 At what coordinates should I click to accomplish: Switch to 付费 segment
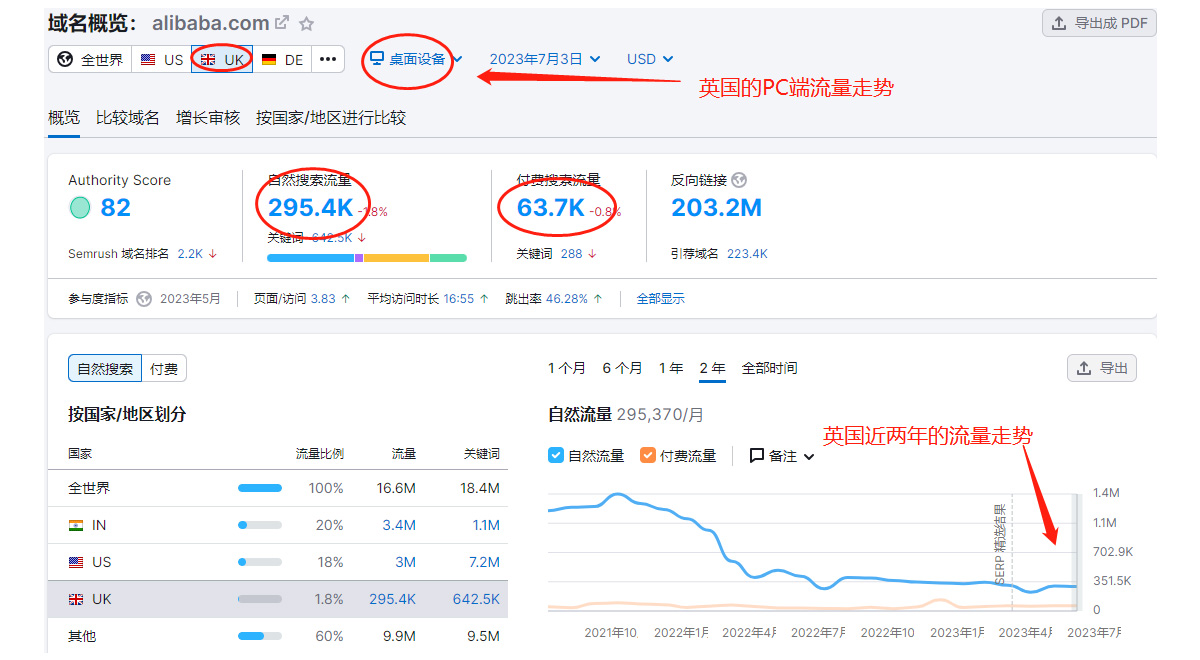pos(164,369)
